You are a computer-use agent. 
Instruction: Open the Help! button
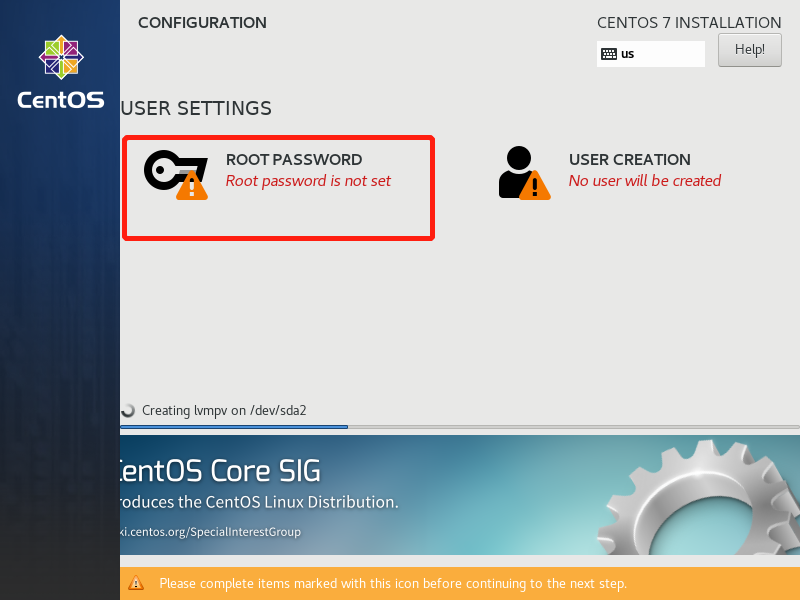coord(749,50)
